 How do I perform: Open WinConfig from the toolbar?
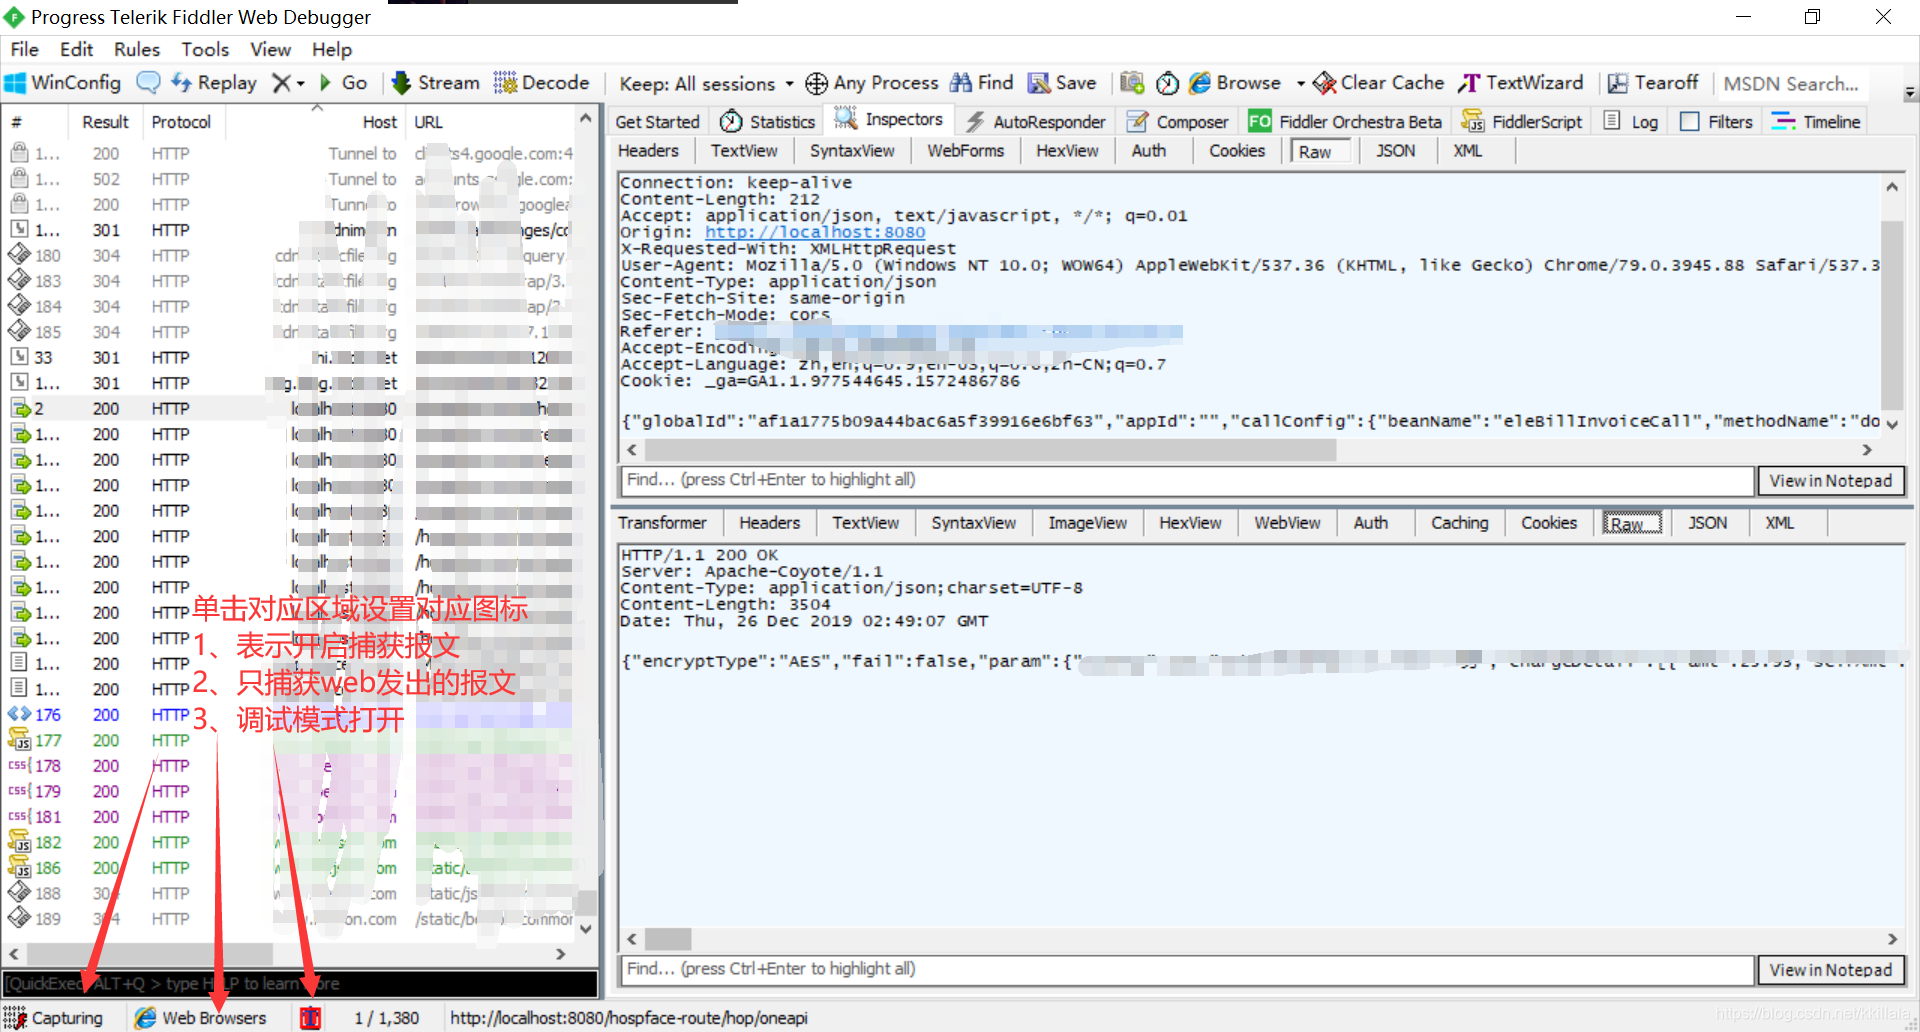tap(63, 83)
